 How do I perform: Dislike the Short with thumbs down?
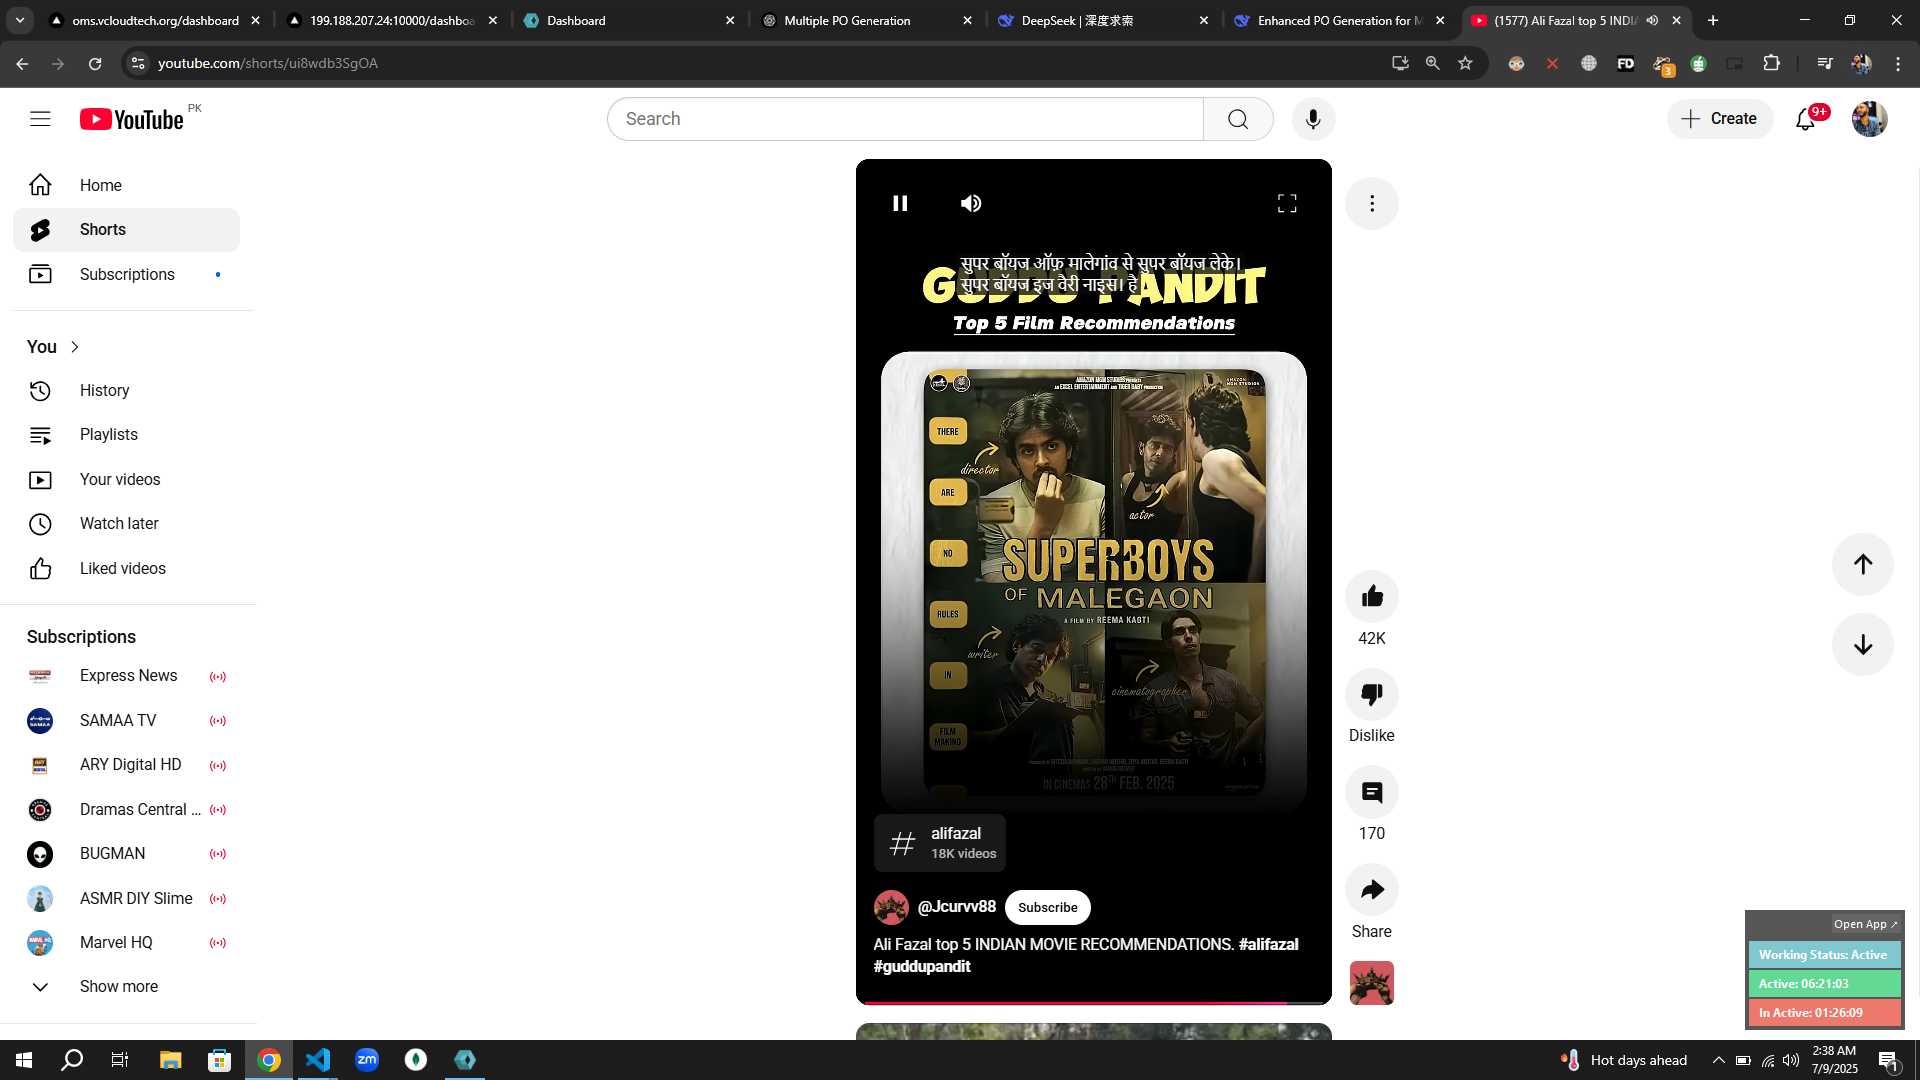[1372, 694]
